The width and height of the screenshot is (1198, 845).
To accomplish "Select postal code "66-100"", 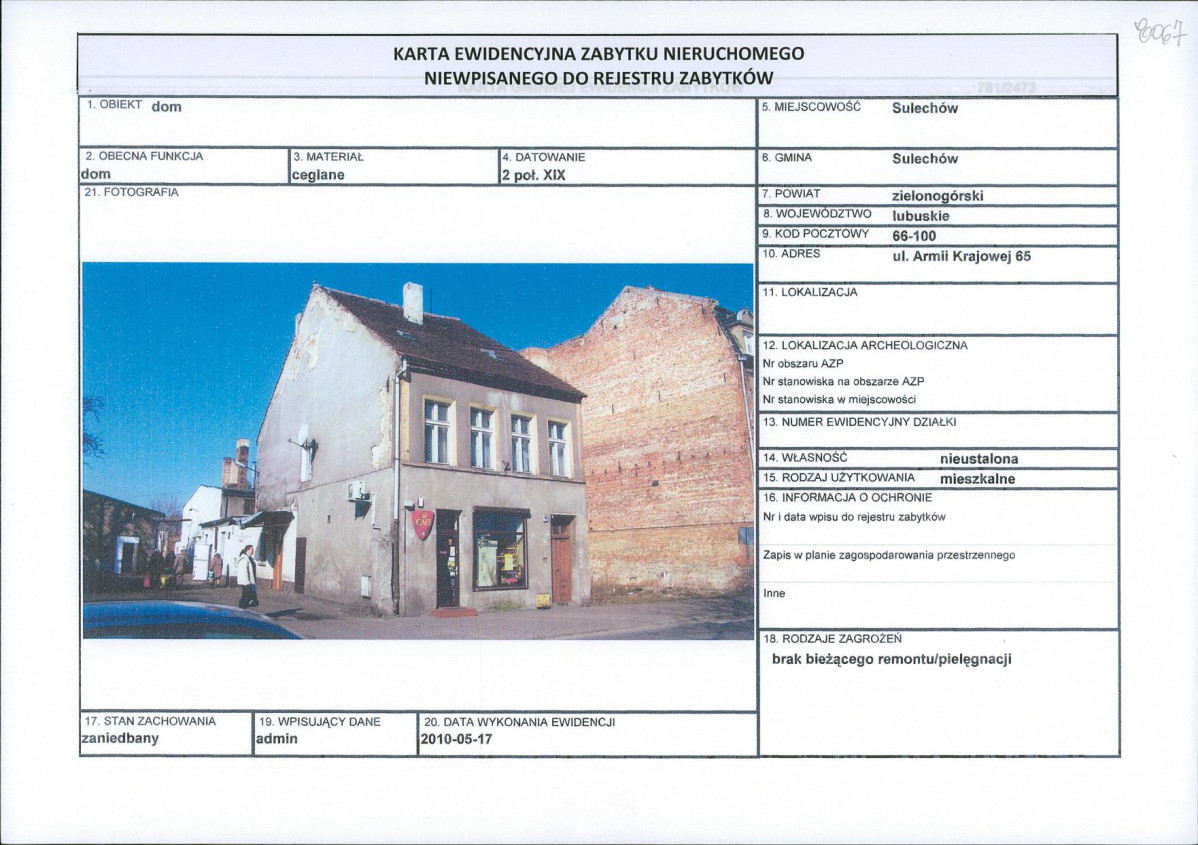I will [914, 235].
